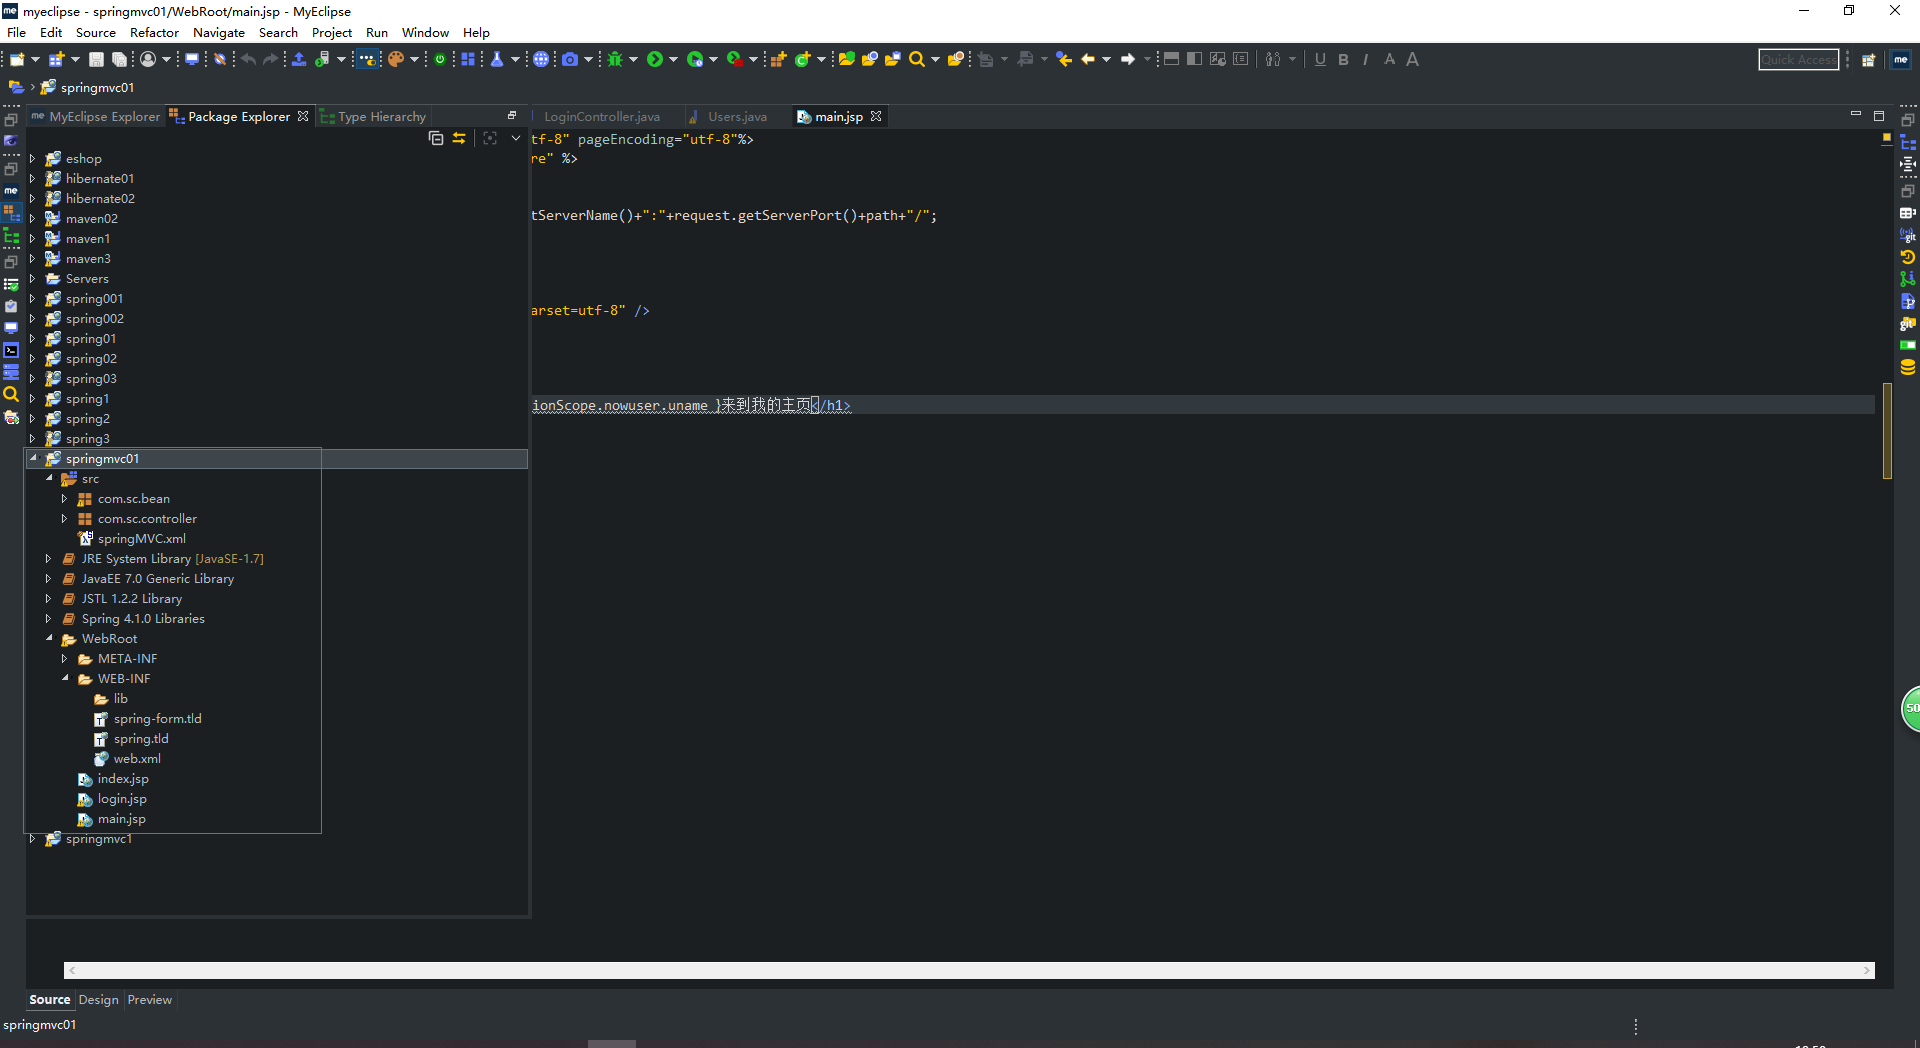Image resolution: width=1920 pixels, height=1048 pixels.
Task: Click the Bold B formatting icon
Action: (x=1343, y=59)
